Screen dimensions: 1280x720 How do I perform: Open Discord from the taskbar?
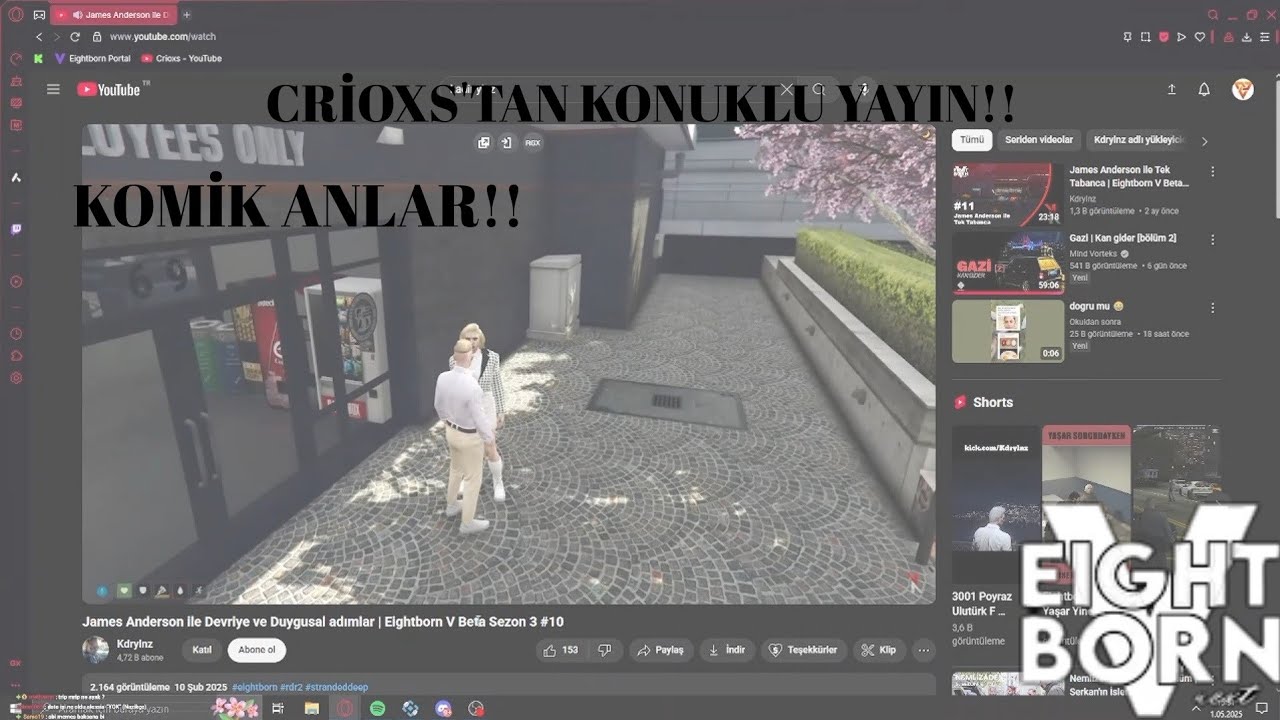click(442, 708)
